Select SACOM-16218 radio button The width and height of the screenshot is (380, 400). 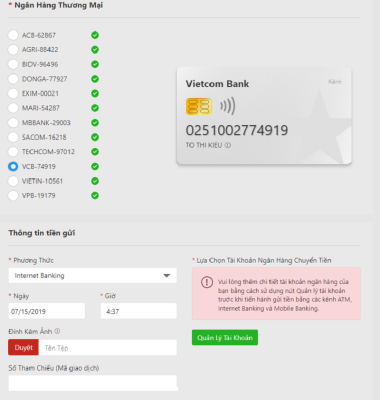(x=13, y=137)
